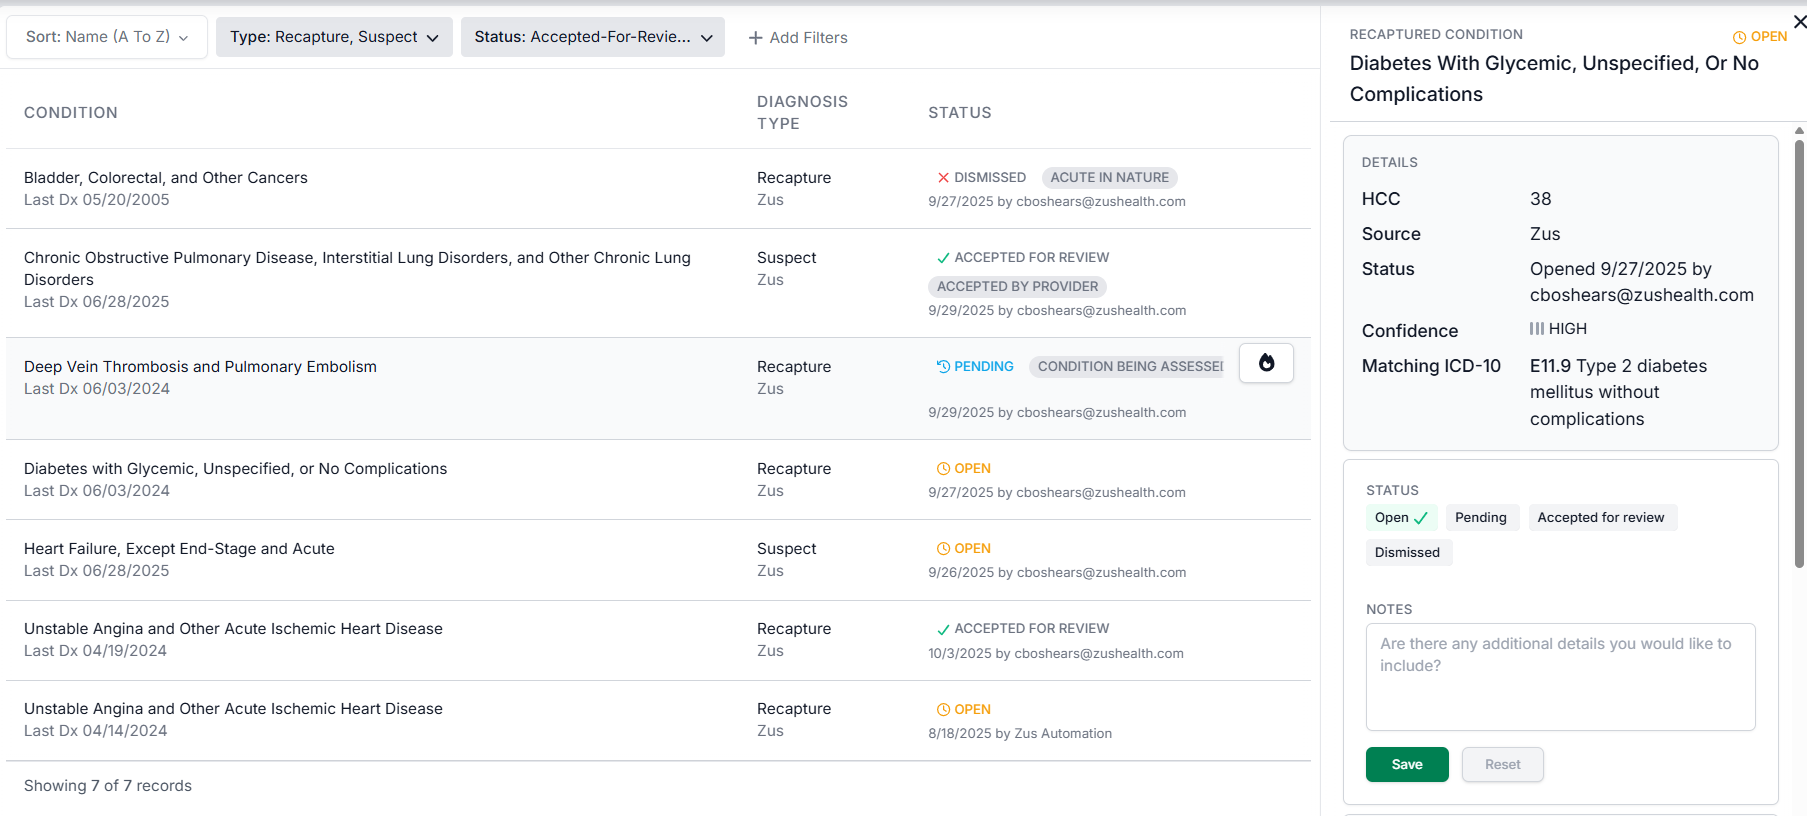The height and width of the screenshot is (816, 1807).
Task: Set status to Pending
Action: click(1481, 518)
